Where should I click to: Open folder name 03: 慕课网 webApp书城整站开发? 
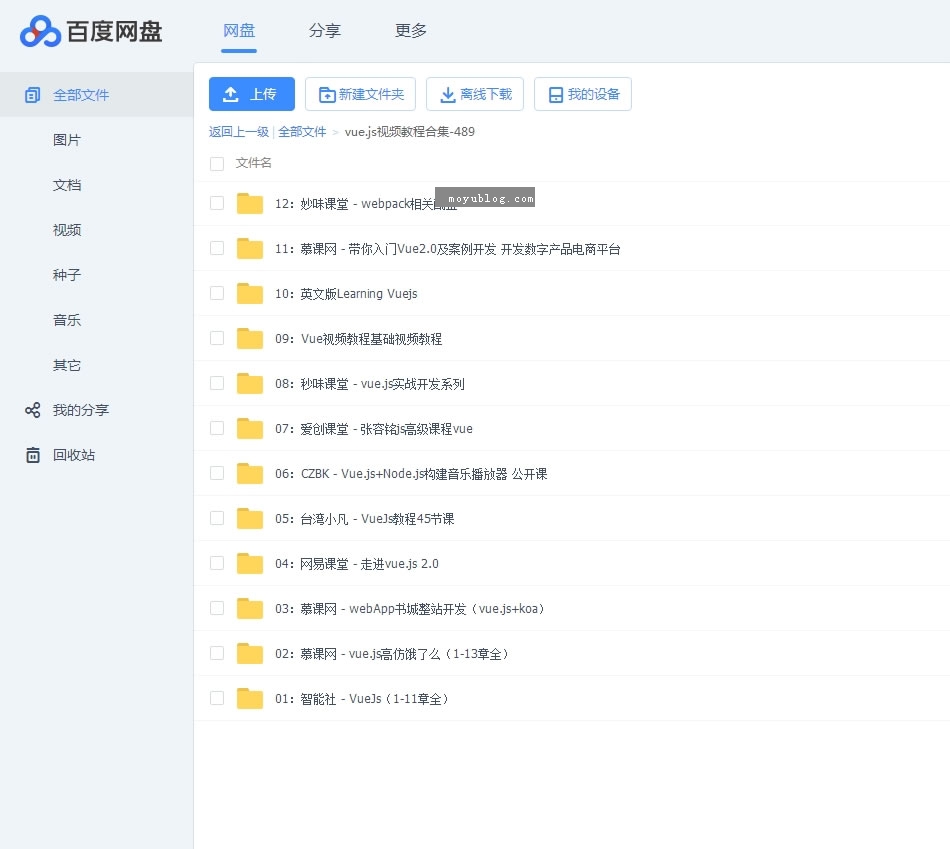tap(410, 608)
